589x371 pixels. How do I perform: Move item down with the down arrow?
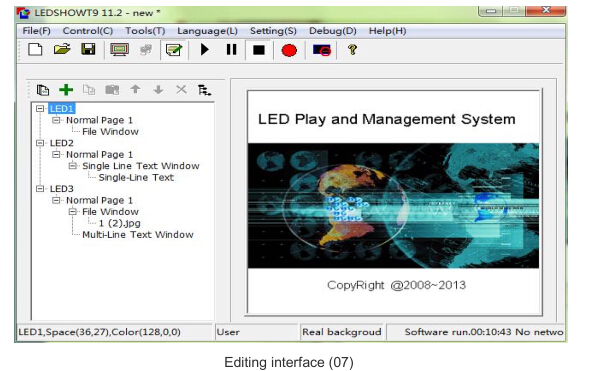pos(159,90)
